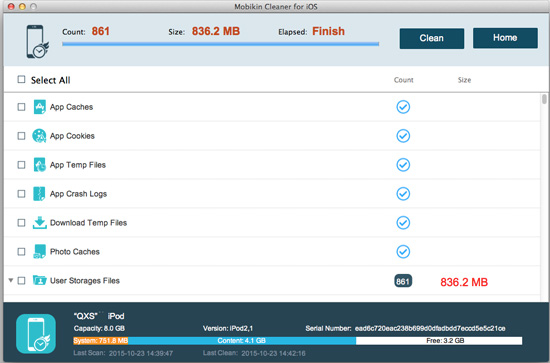Click the vertical scrollbar thumb of the list
The image size is (550, 363).
point(544,99)
